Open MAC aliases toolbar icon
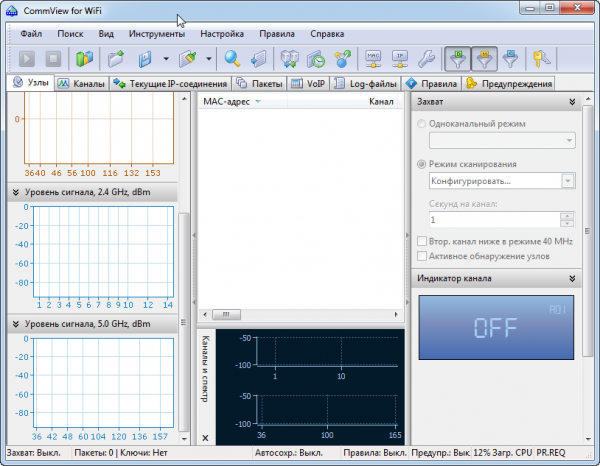600x466 pixels. [373, 59]
